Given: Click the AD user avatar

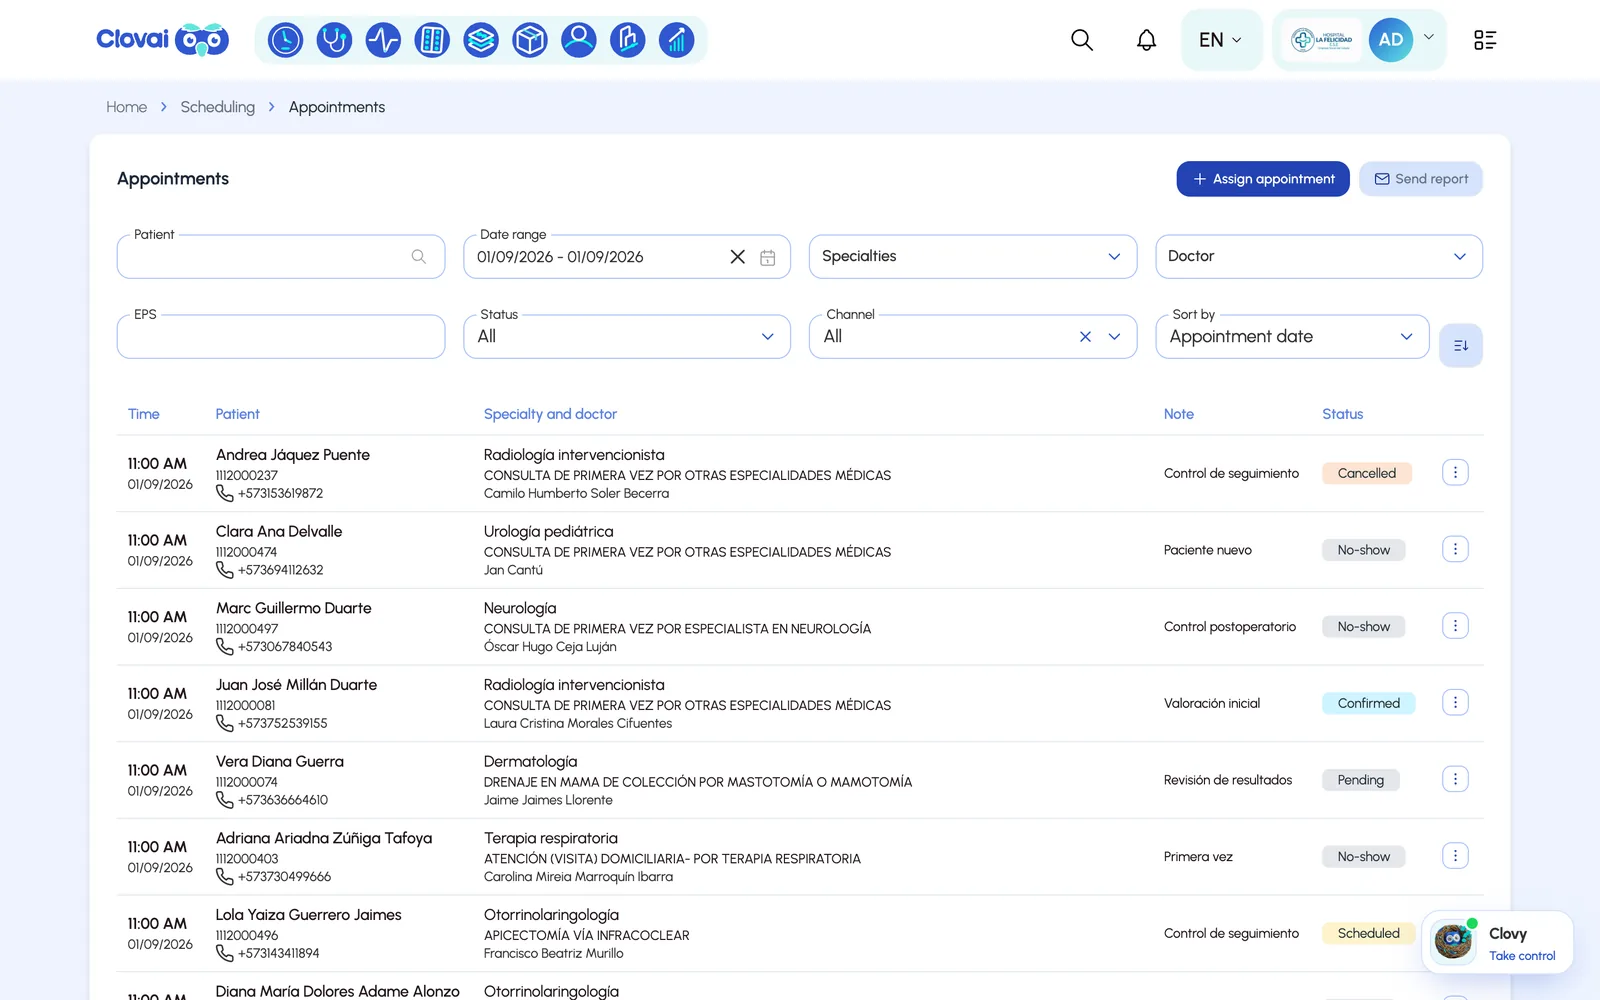Looking at the screenshot, I should 1391,40.
